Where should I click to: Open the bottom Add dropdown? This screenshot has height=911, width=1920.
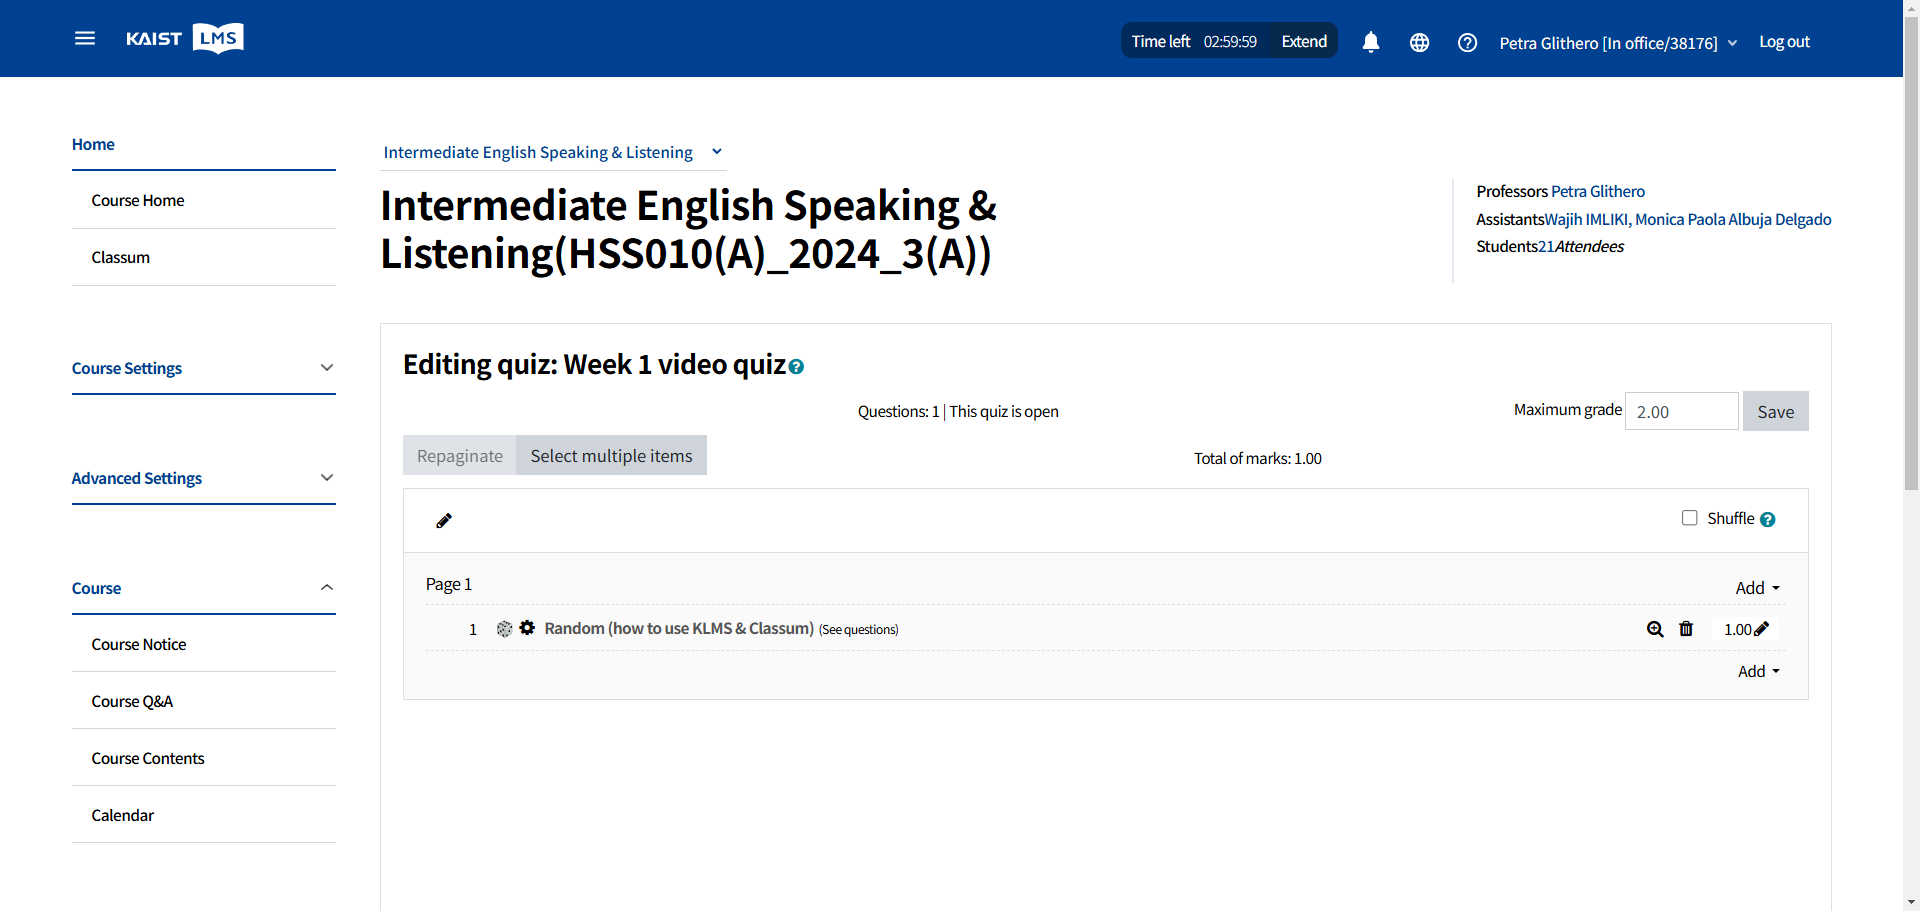1758,672
